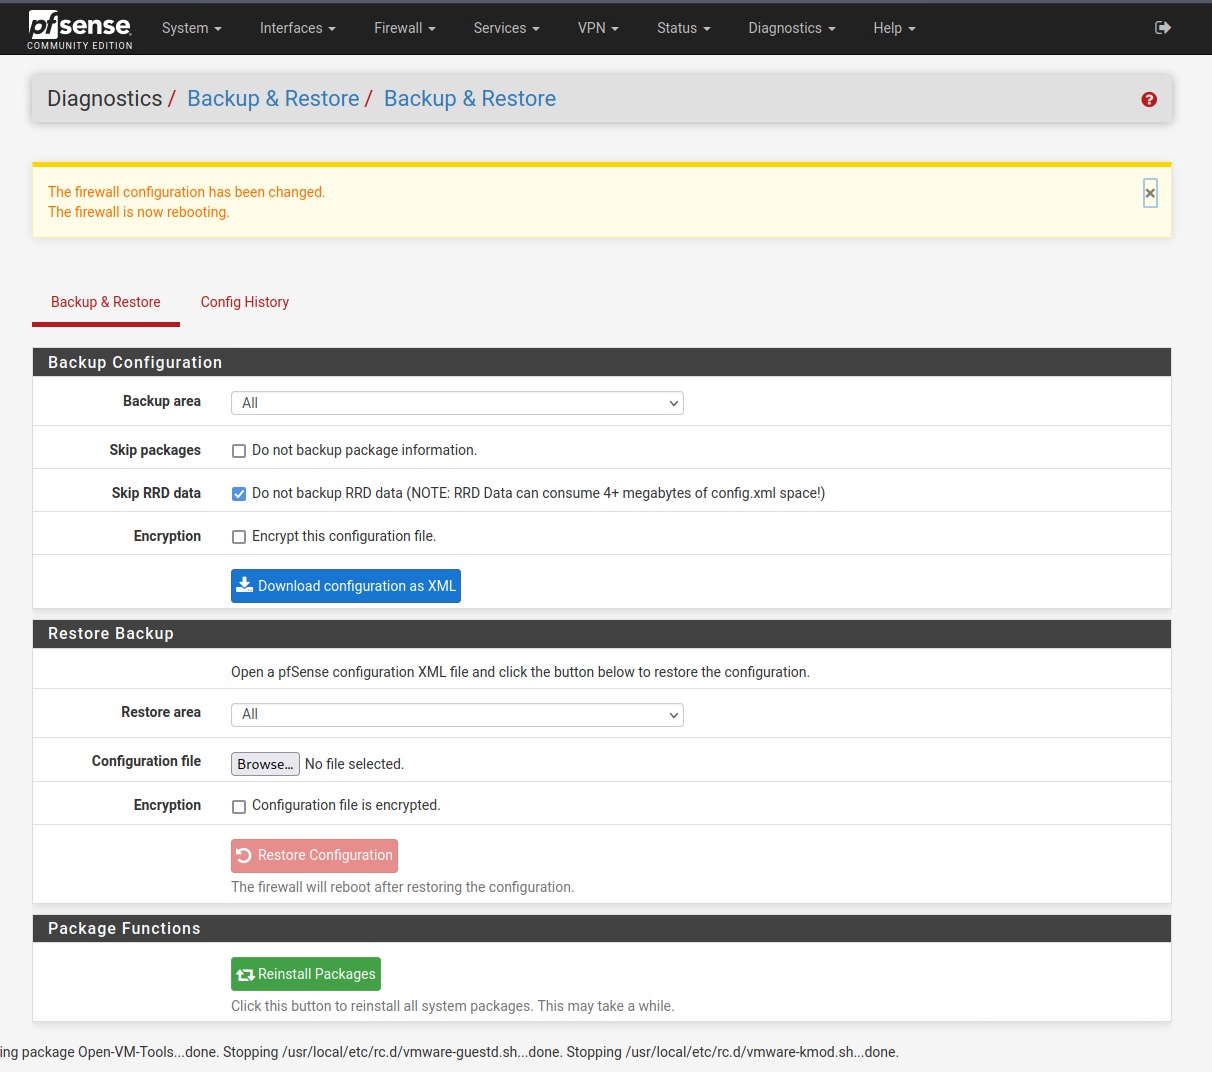The image size is (1212, 1072).
Task: Open the System menu
Action: point(191,28)
